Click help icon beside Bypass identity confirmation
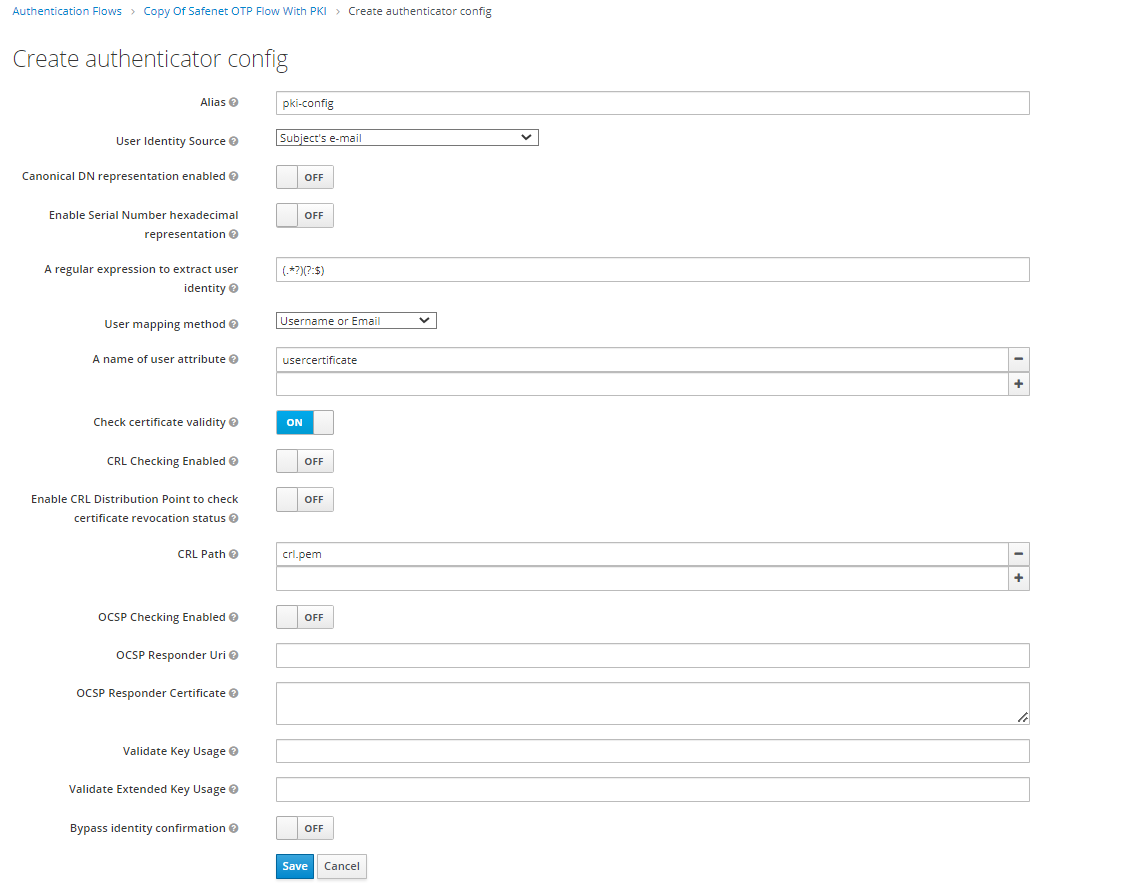The height and width of the screenshot is (891, 1124). pyautogui.click(x=234, y=829)
